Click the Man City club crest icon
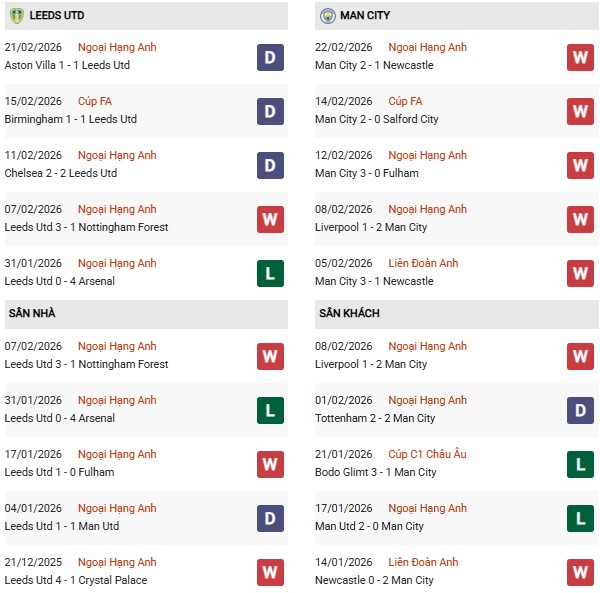 [x=327, y=15]
